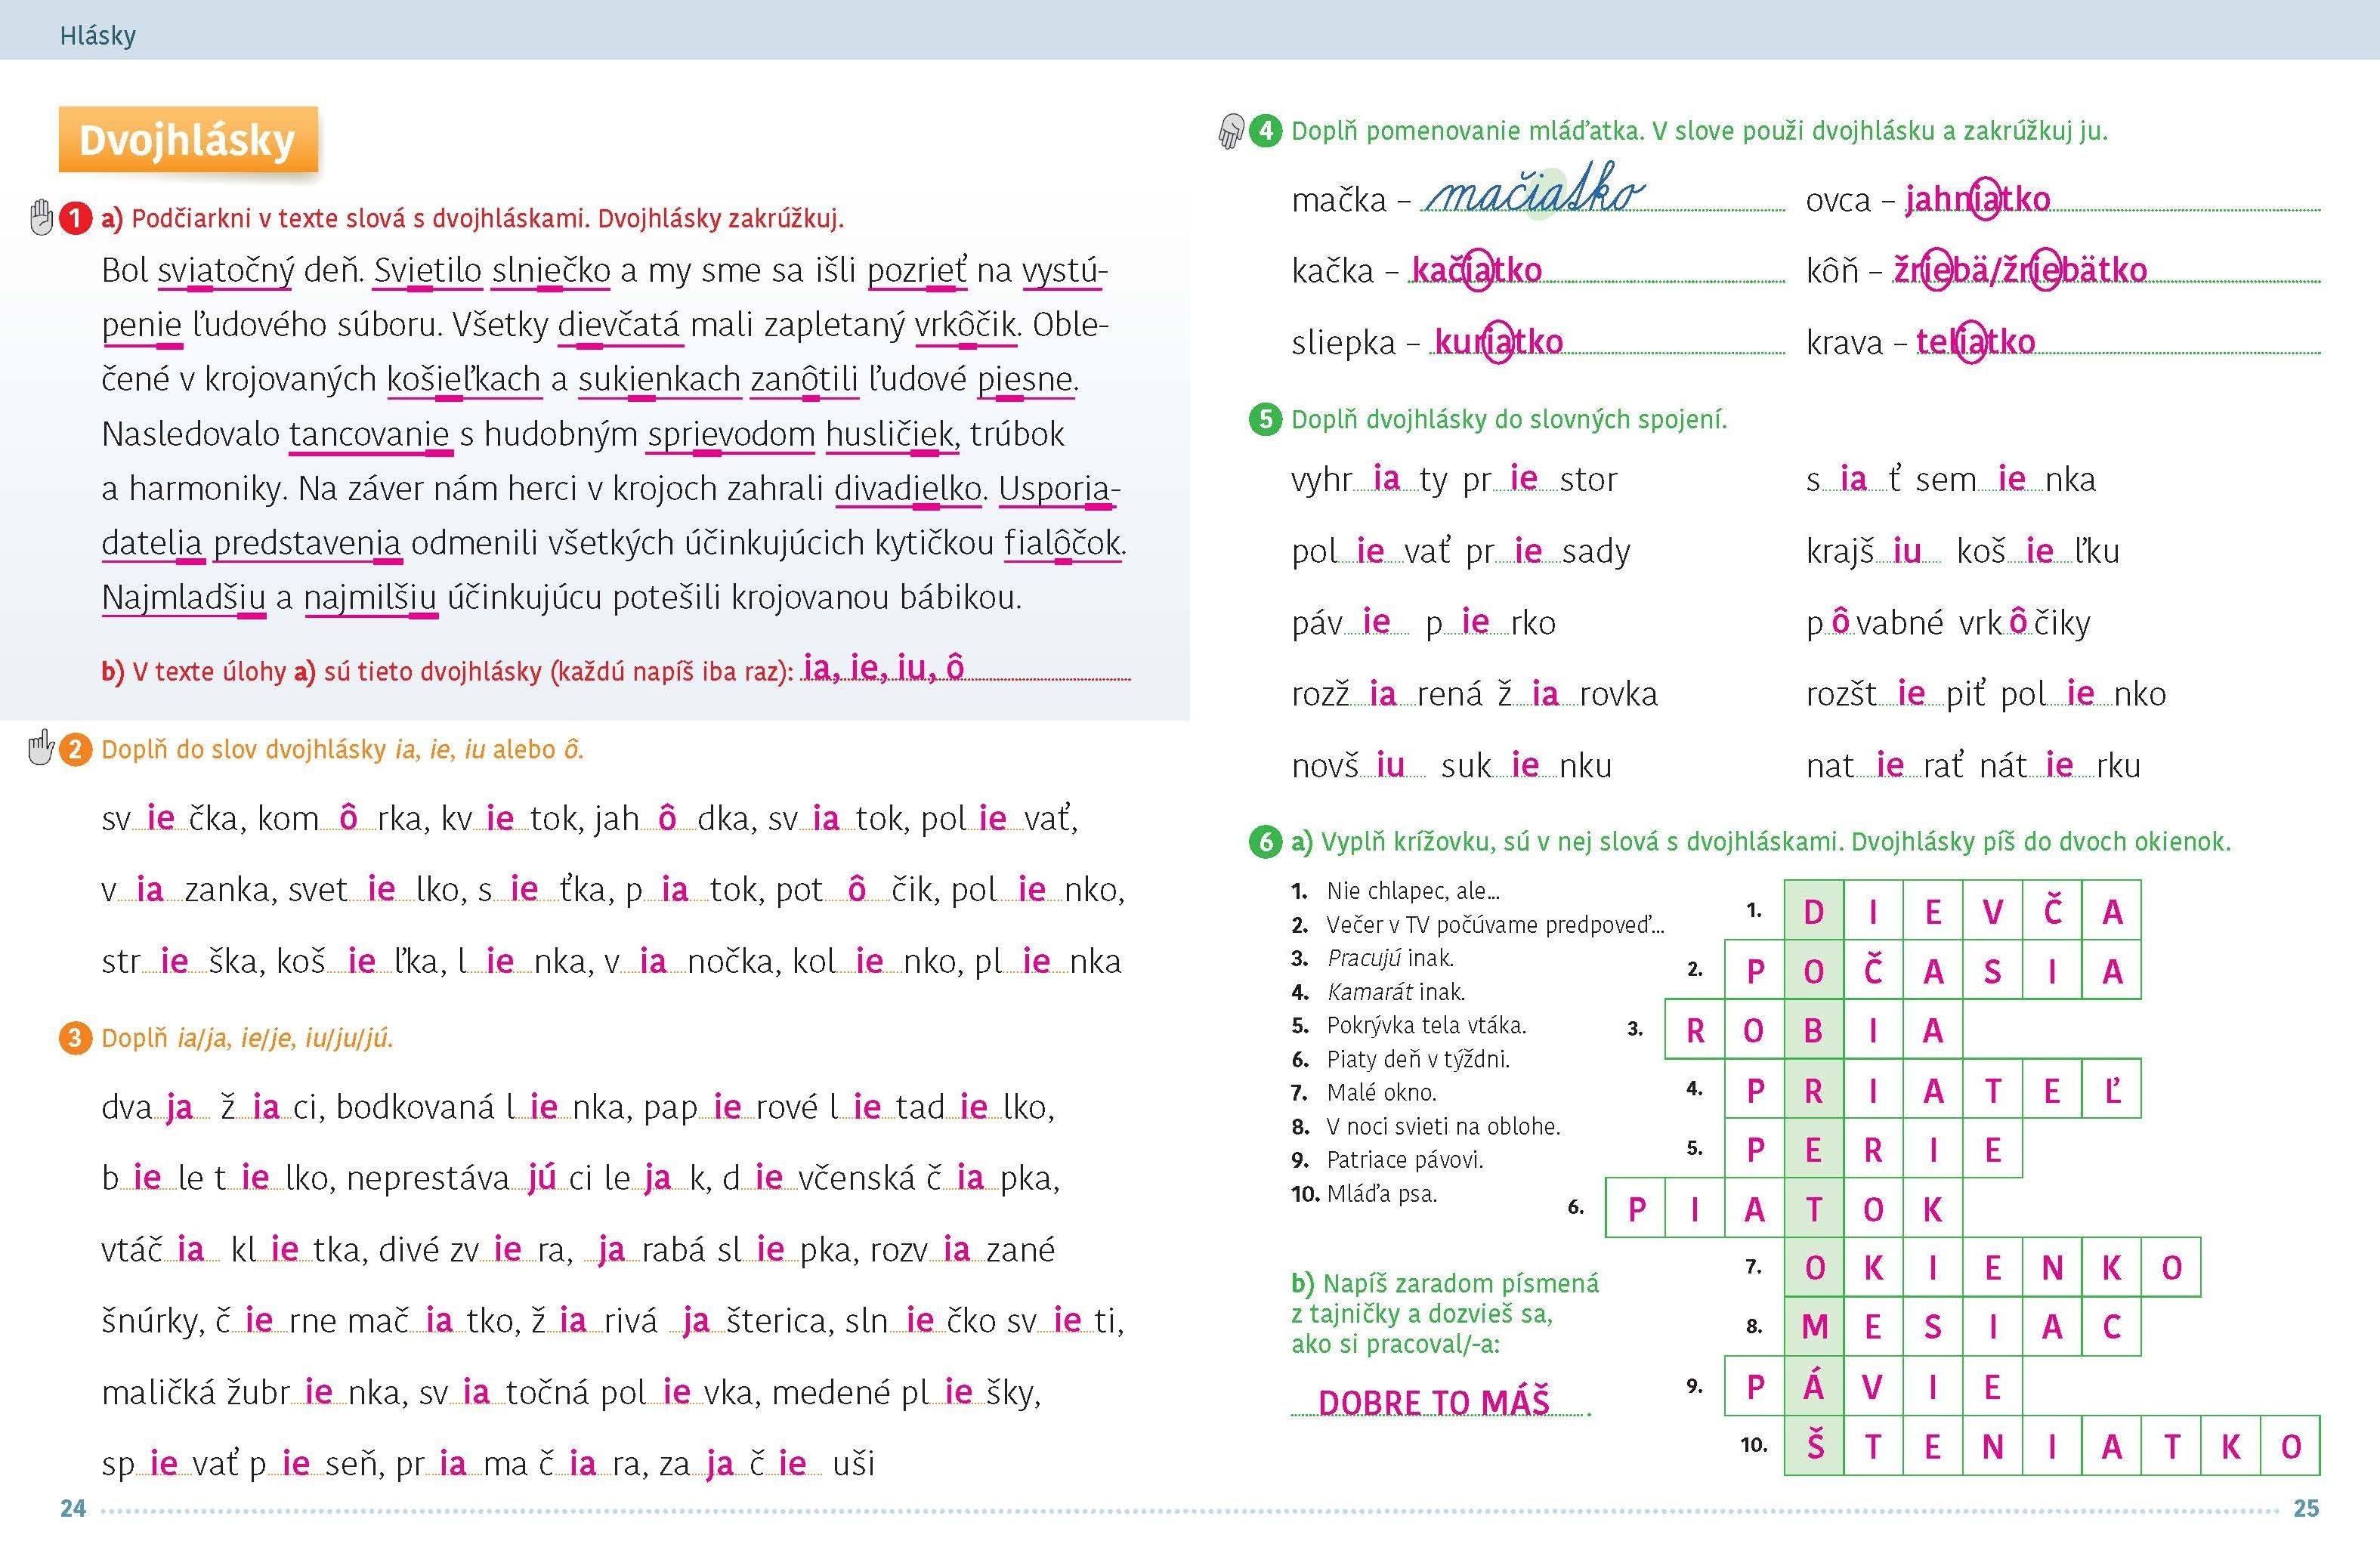Viewport: 2380px width, 1547px height.
Task: Click the phrase 'natierať nátierku'
Action: (1973, 766)
